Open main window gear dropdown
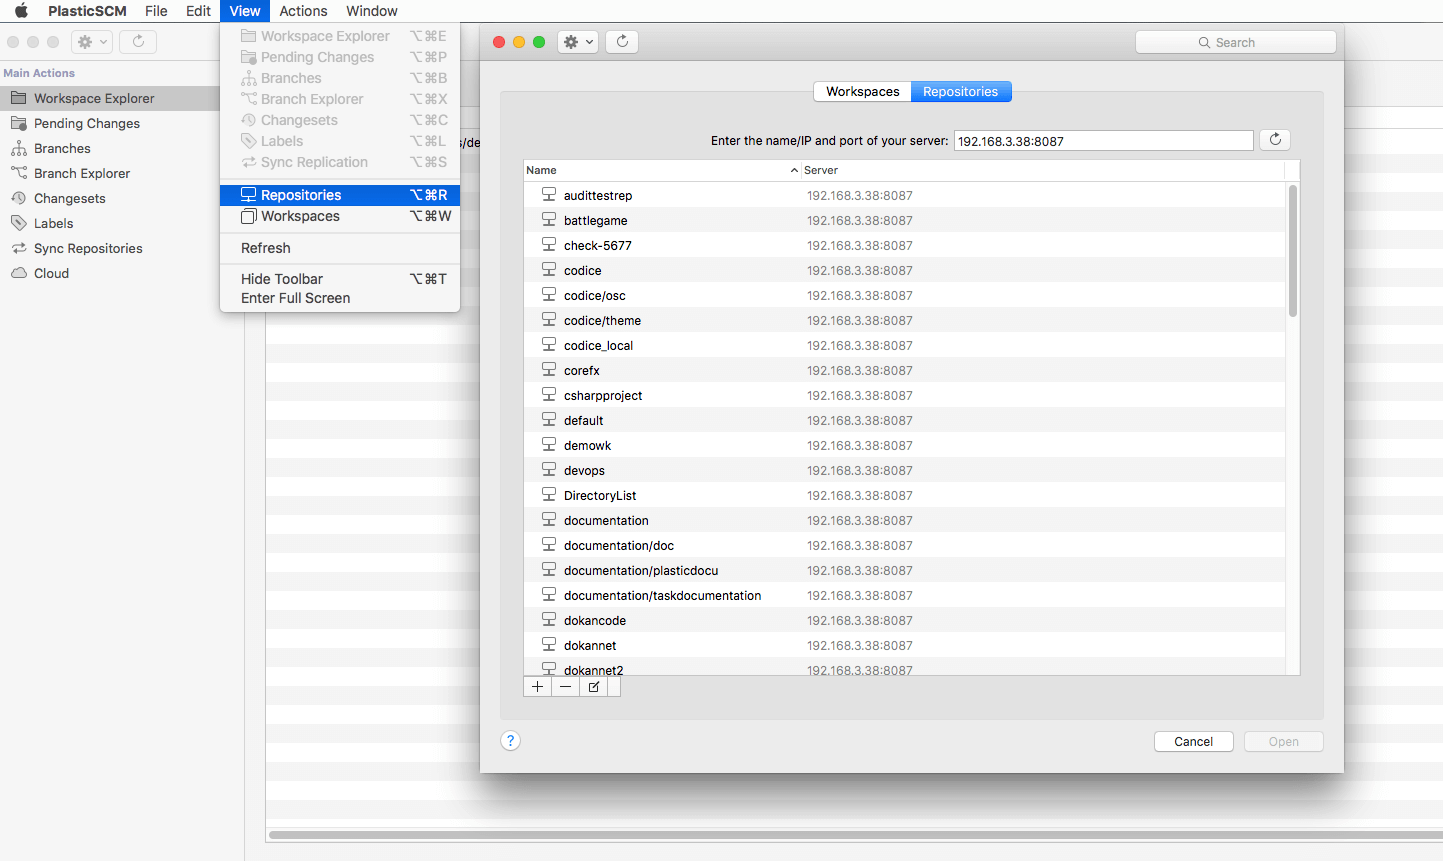The image size is (1443, 861). tap(91, 42)
